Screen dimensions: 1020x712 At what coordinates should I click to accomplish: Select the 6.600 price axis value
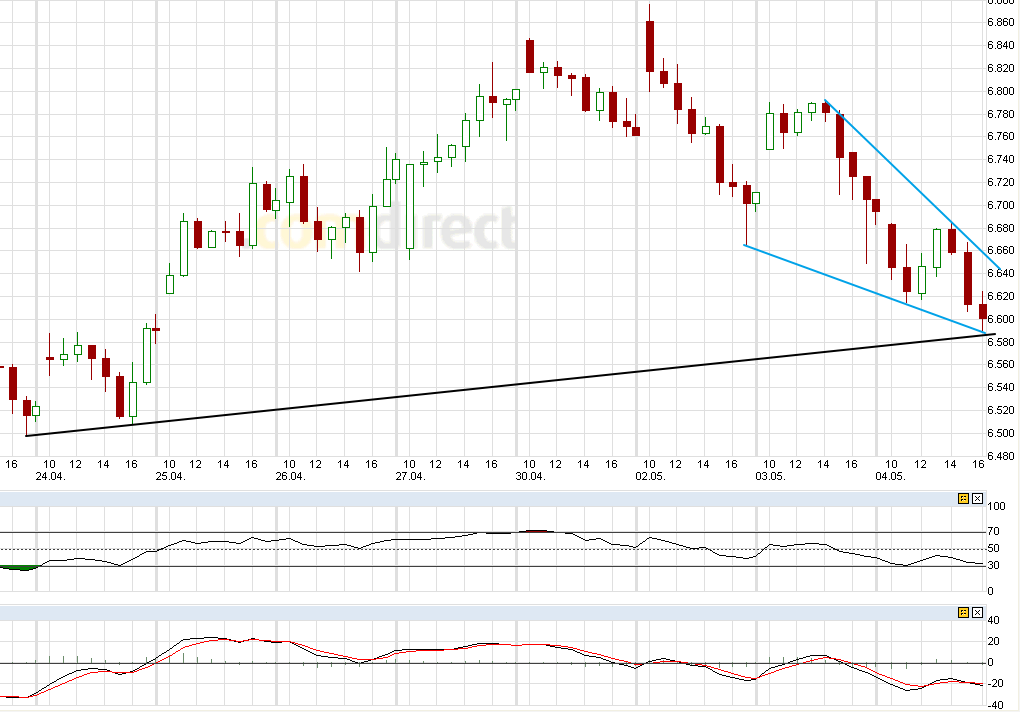(1000, 319)
